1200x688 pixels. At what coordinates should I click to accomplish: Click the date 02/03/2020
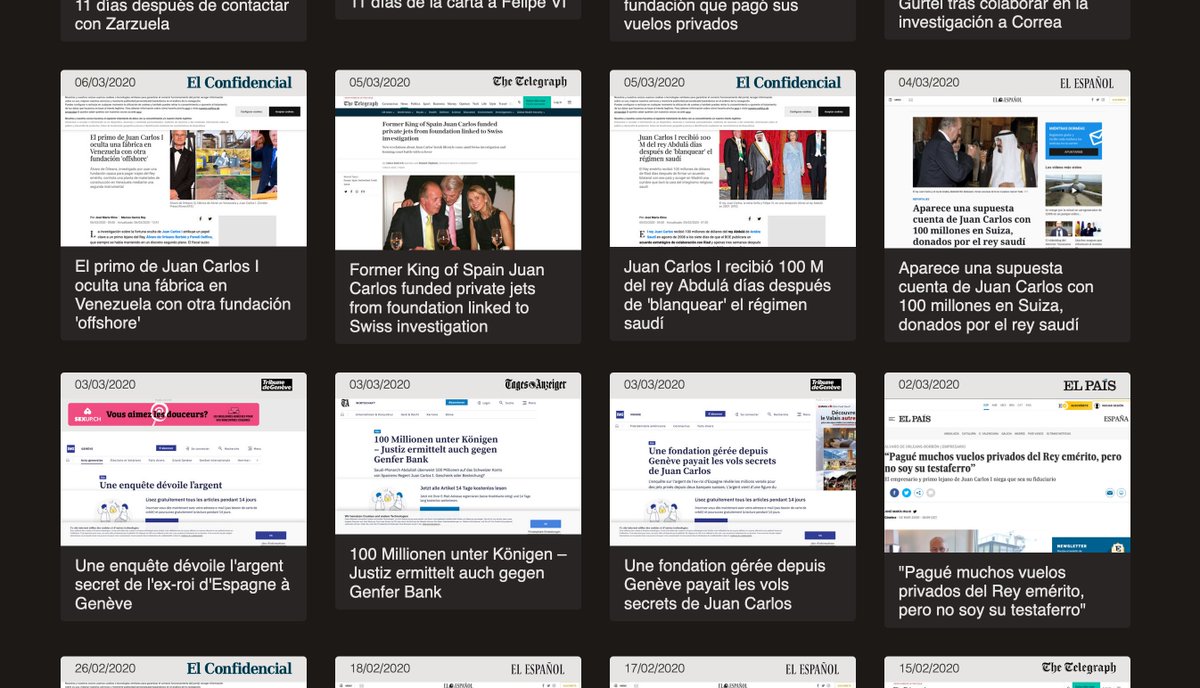point(929,385)
